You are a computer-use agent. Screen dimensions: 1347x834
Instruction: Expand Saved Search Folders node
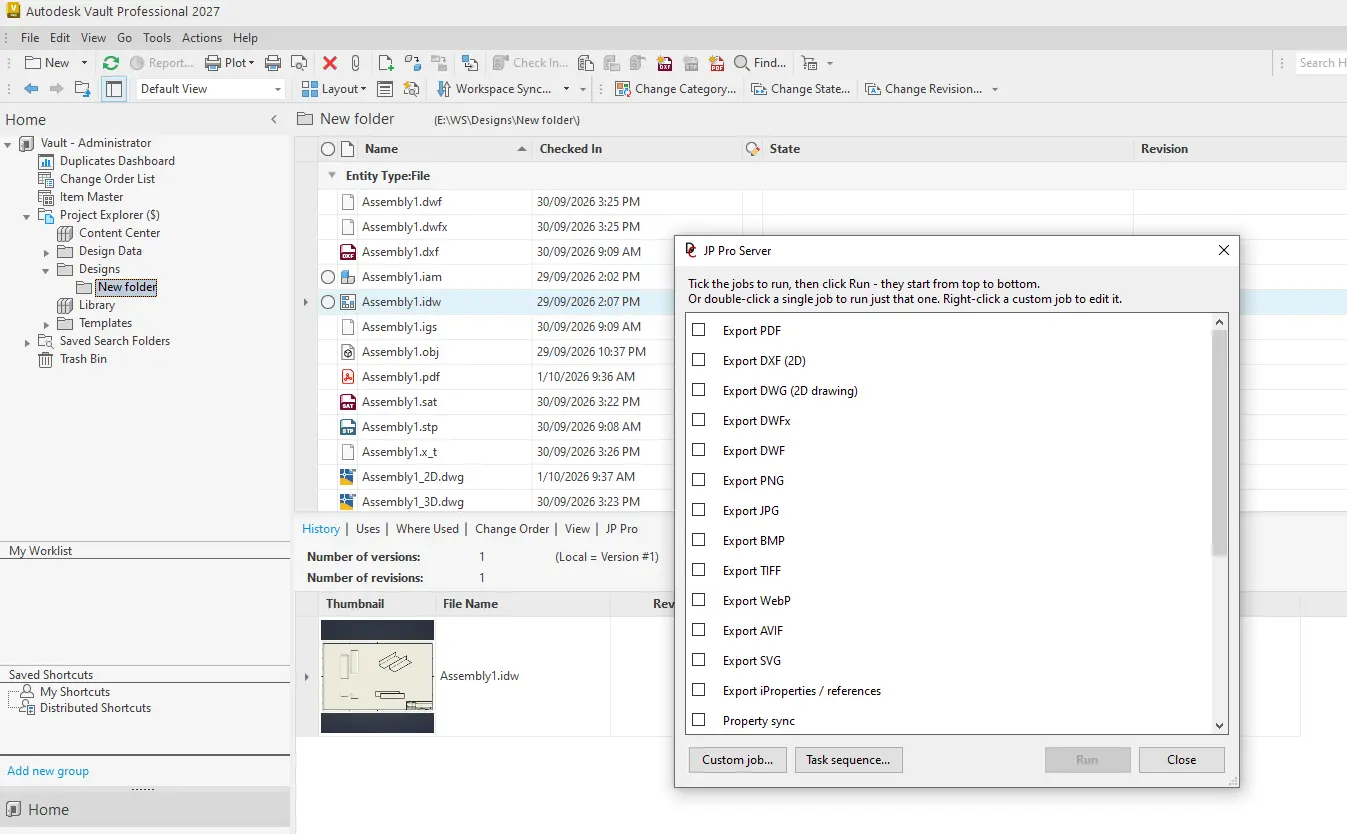pos(27,342)
